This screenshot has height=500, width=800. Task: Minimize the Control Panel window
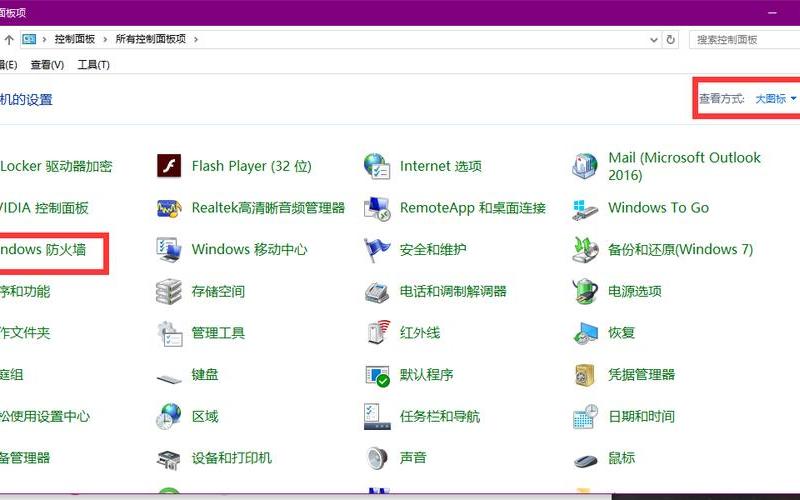[772, 12]
